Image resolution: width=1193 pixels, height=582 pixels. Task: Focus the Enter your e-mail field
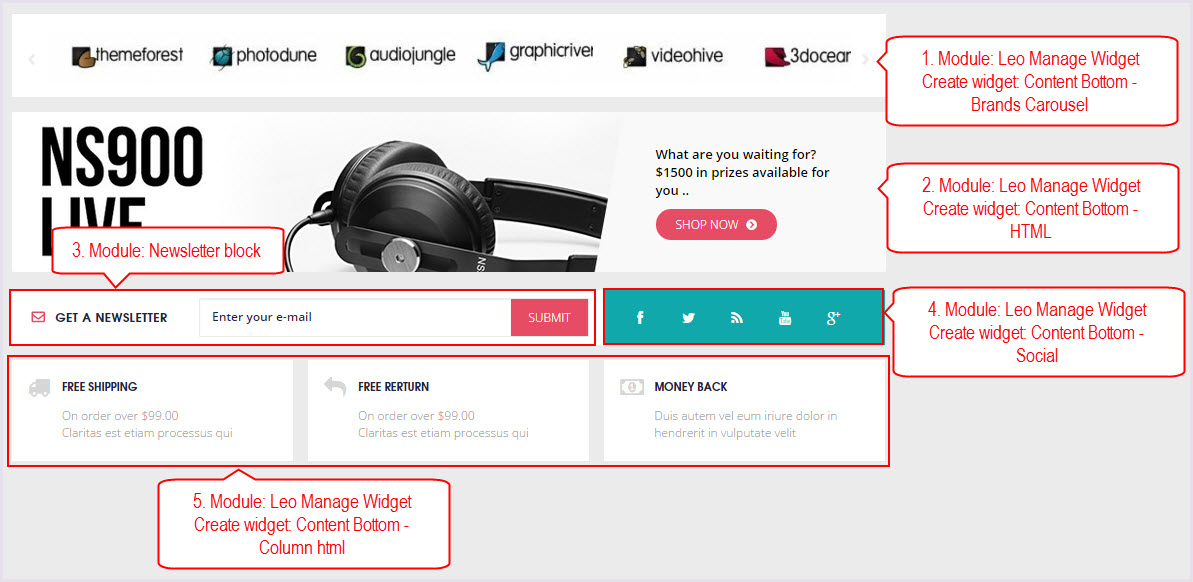tap(355, 317)
